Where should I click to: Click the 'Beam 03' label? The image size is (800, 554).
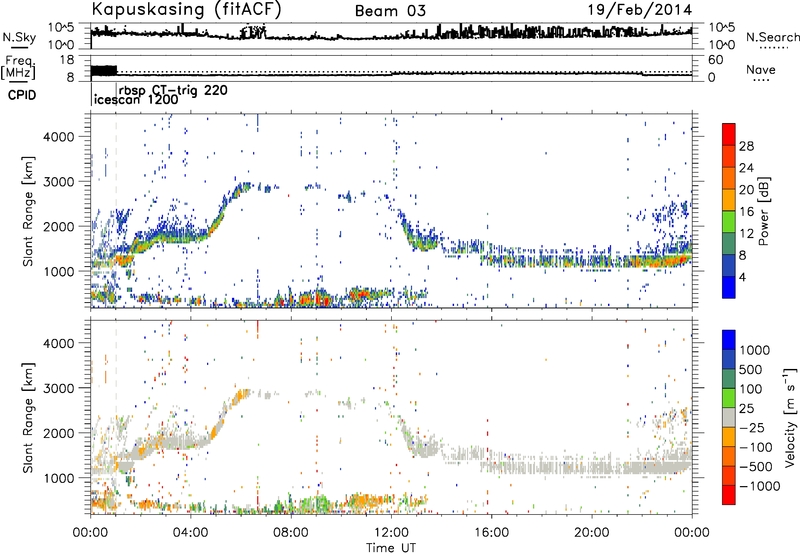click(x=390, y=11)
